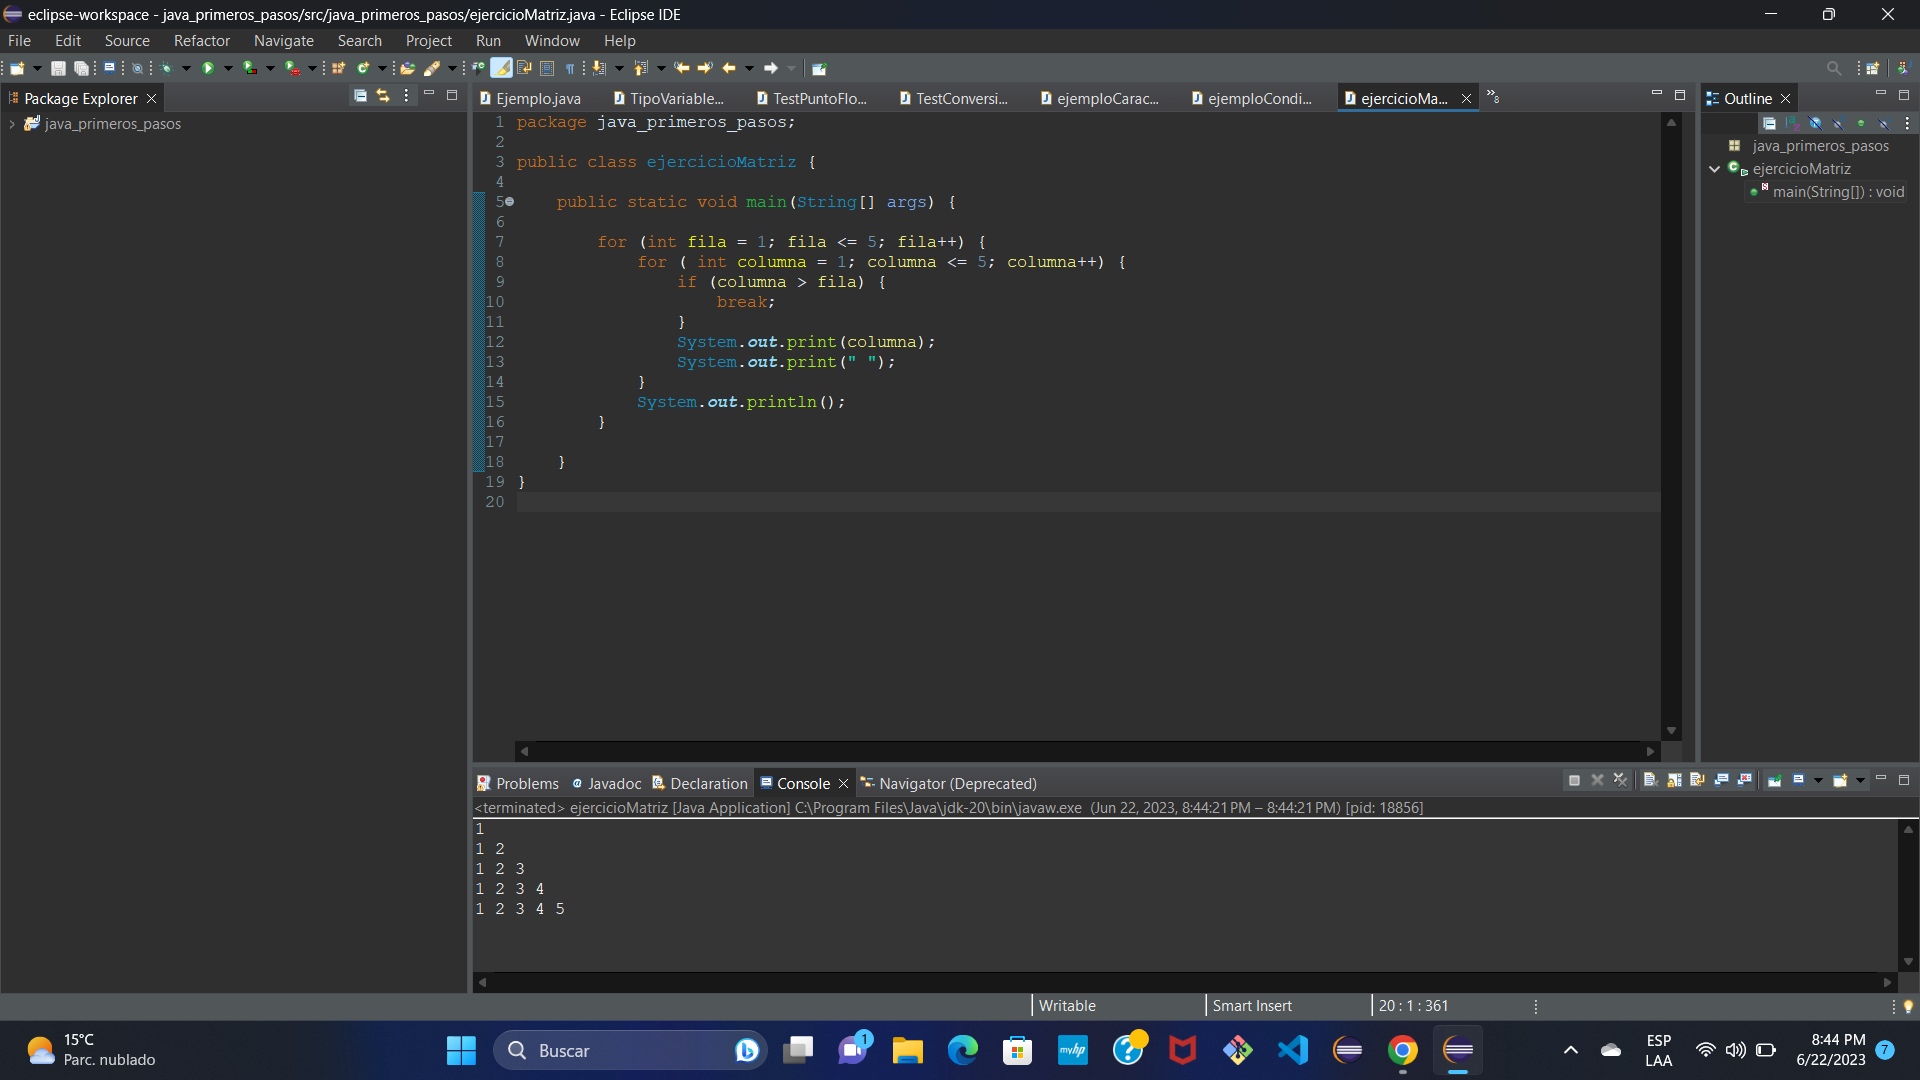The image size is (1920, 1080).
Task: Click the Buscar search box in taskbar
Action: point(630,1050)
